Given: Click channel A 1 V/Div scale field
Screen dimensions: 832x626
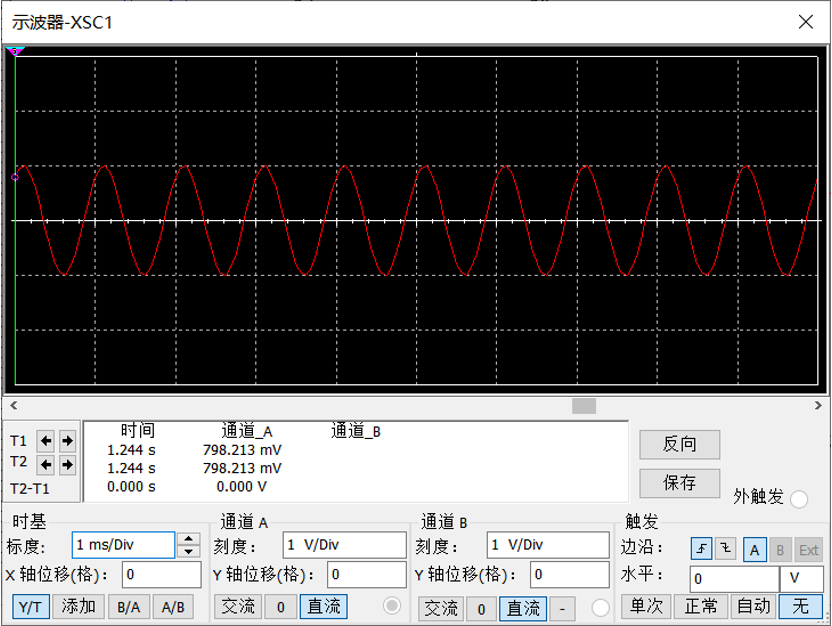Looking at the screenshot, I should (344, 545).
